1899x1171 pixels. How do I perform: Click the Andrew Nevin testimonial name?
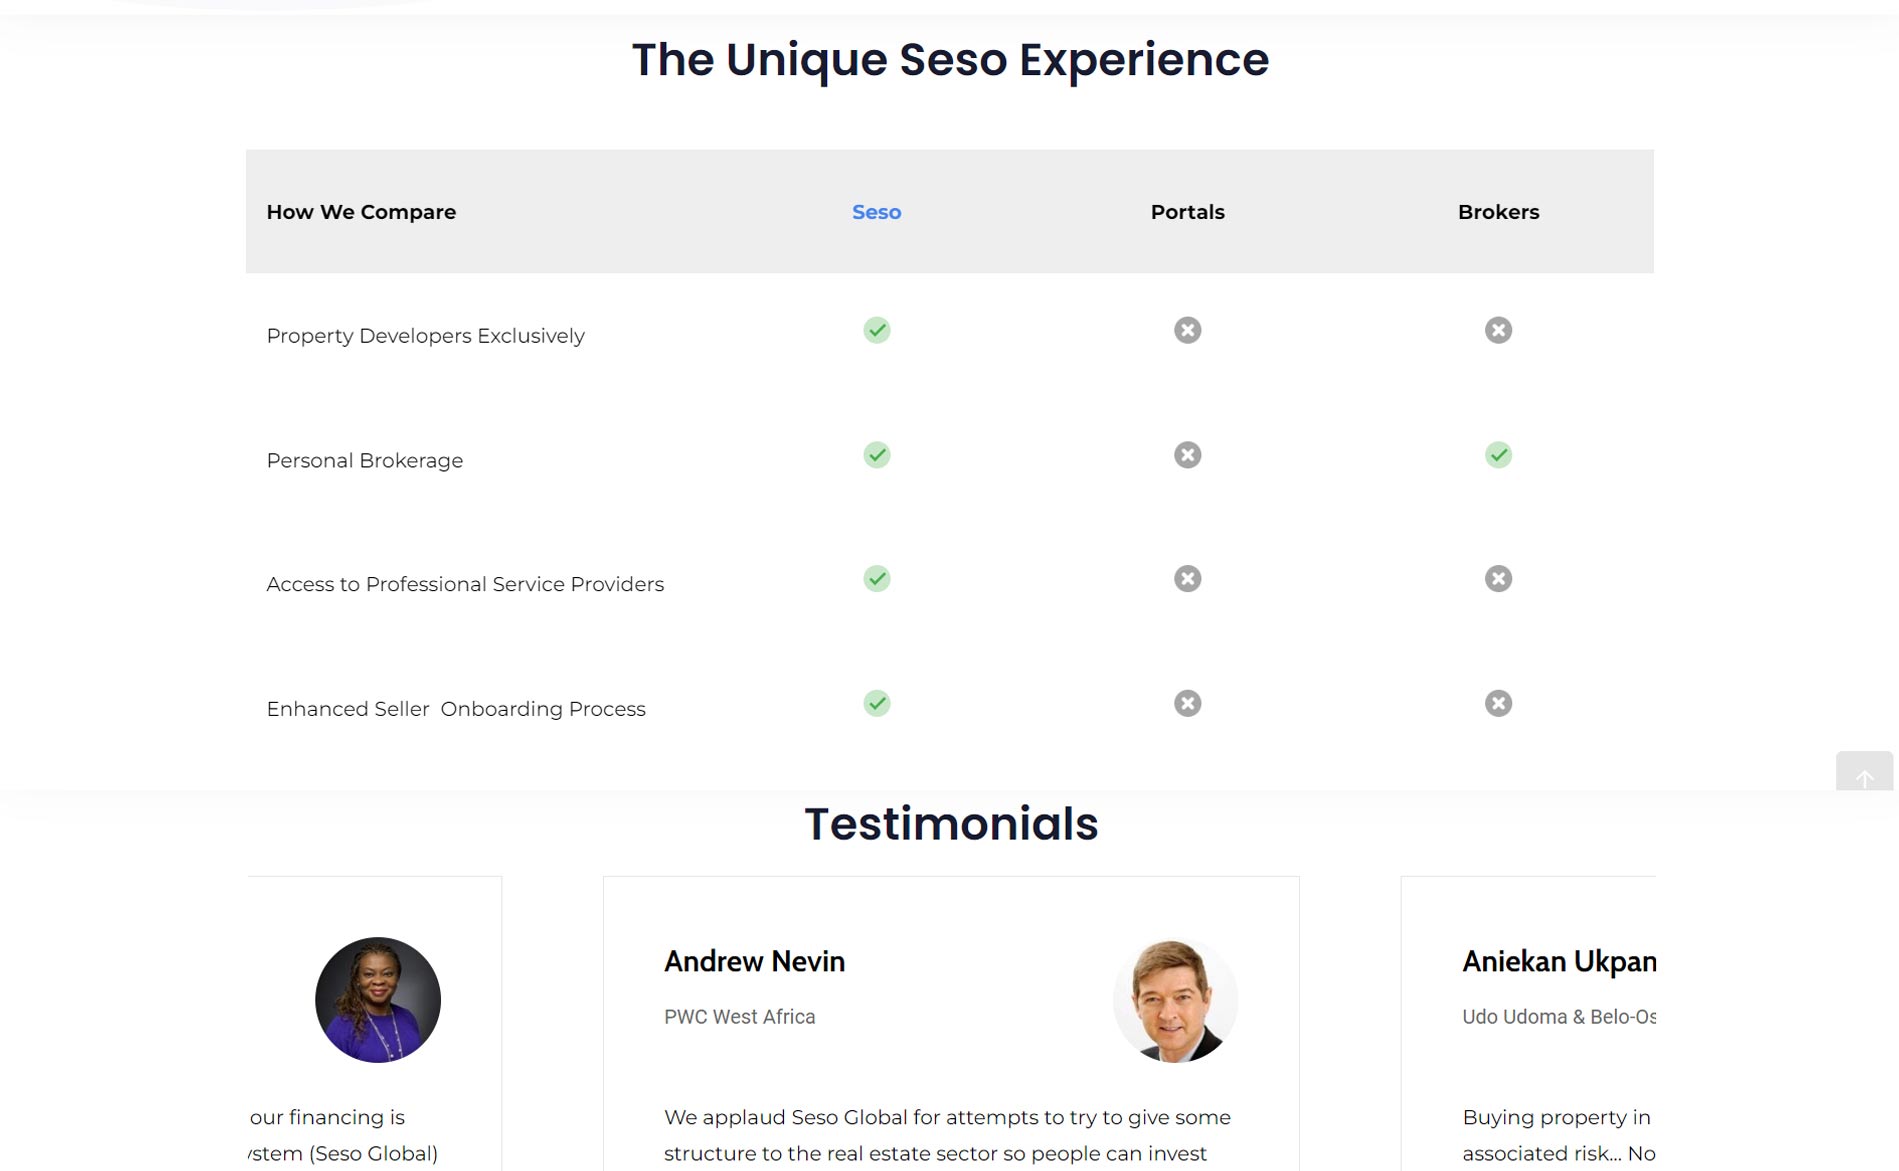(x=755, y=962)
